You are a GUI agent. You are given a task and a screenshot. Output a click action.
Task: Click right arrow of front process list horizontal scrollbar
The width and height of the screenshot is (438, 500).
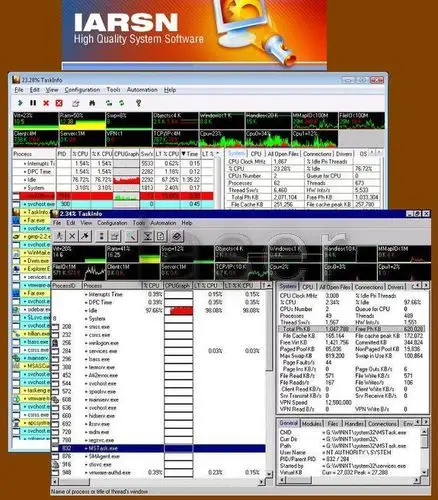click(x=262, y=481)
